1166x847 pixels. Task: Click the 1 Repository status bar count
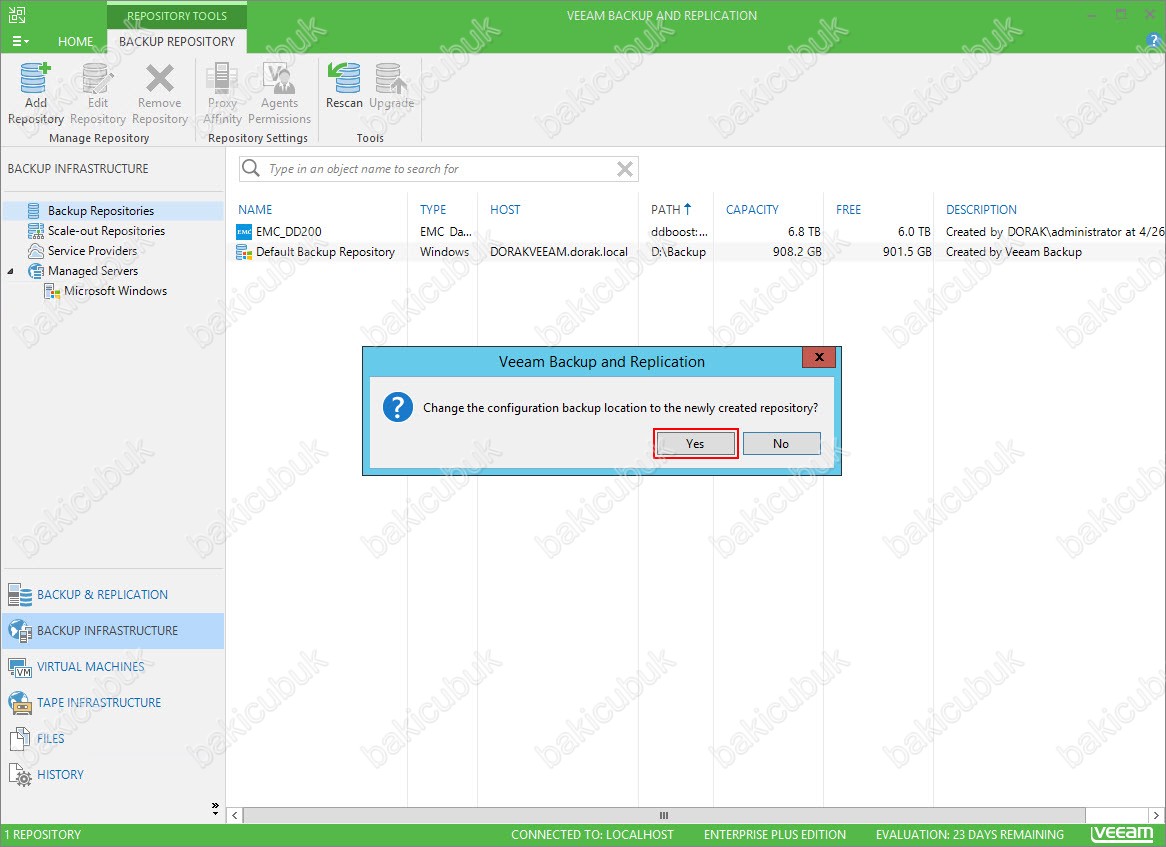point(42,834)
